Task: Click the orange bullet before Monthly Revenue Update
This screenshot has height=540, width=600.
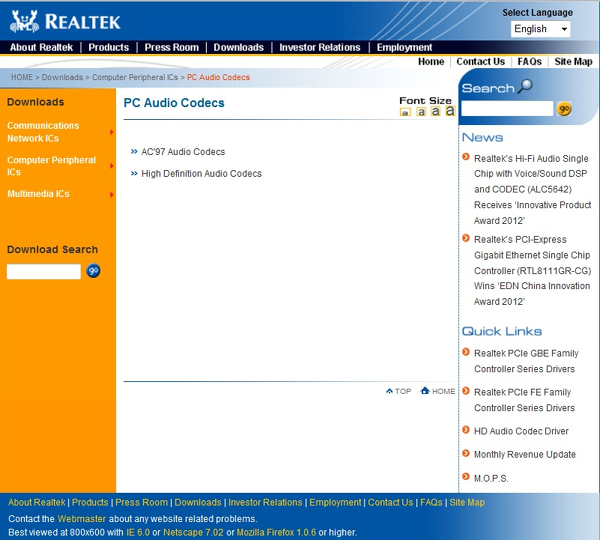Action: tap(466, 453)
